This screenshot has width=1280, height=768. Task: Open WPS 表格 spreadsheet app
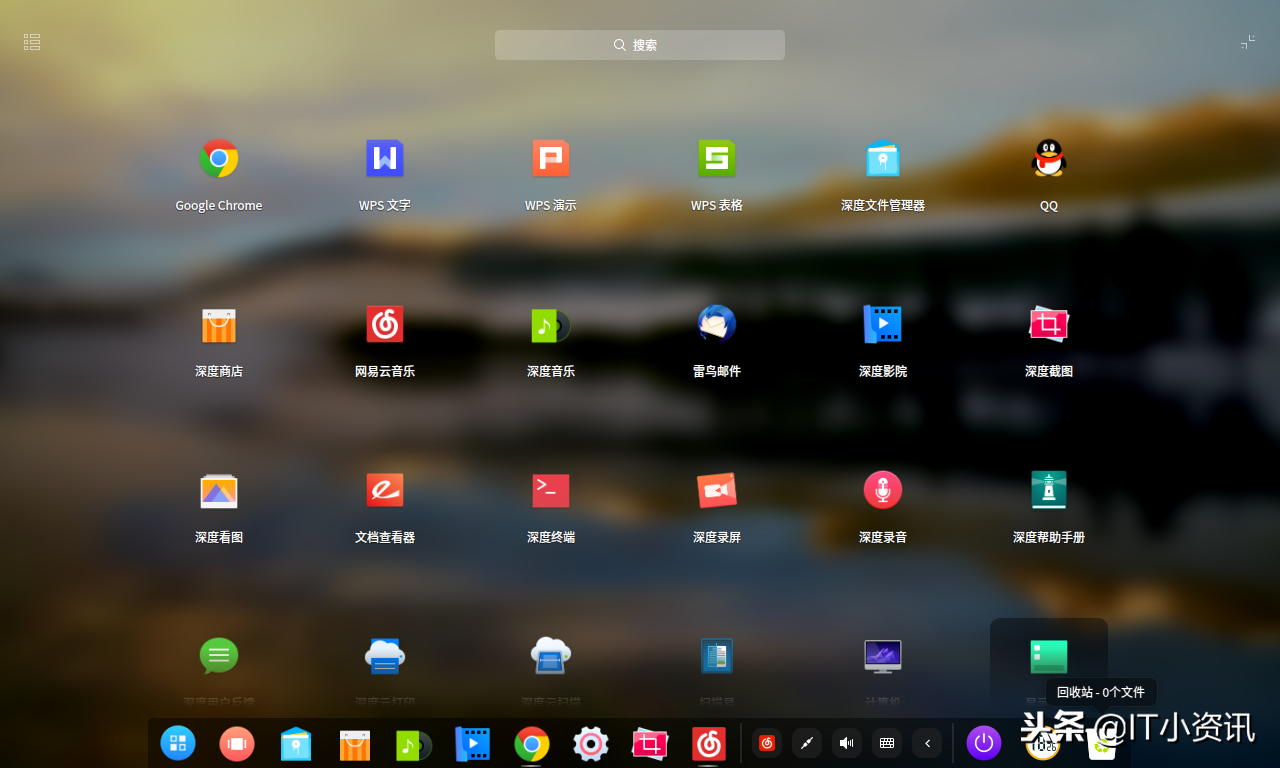click(717, 159)
